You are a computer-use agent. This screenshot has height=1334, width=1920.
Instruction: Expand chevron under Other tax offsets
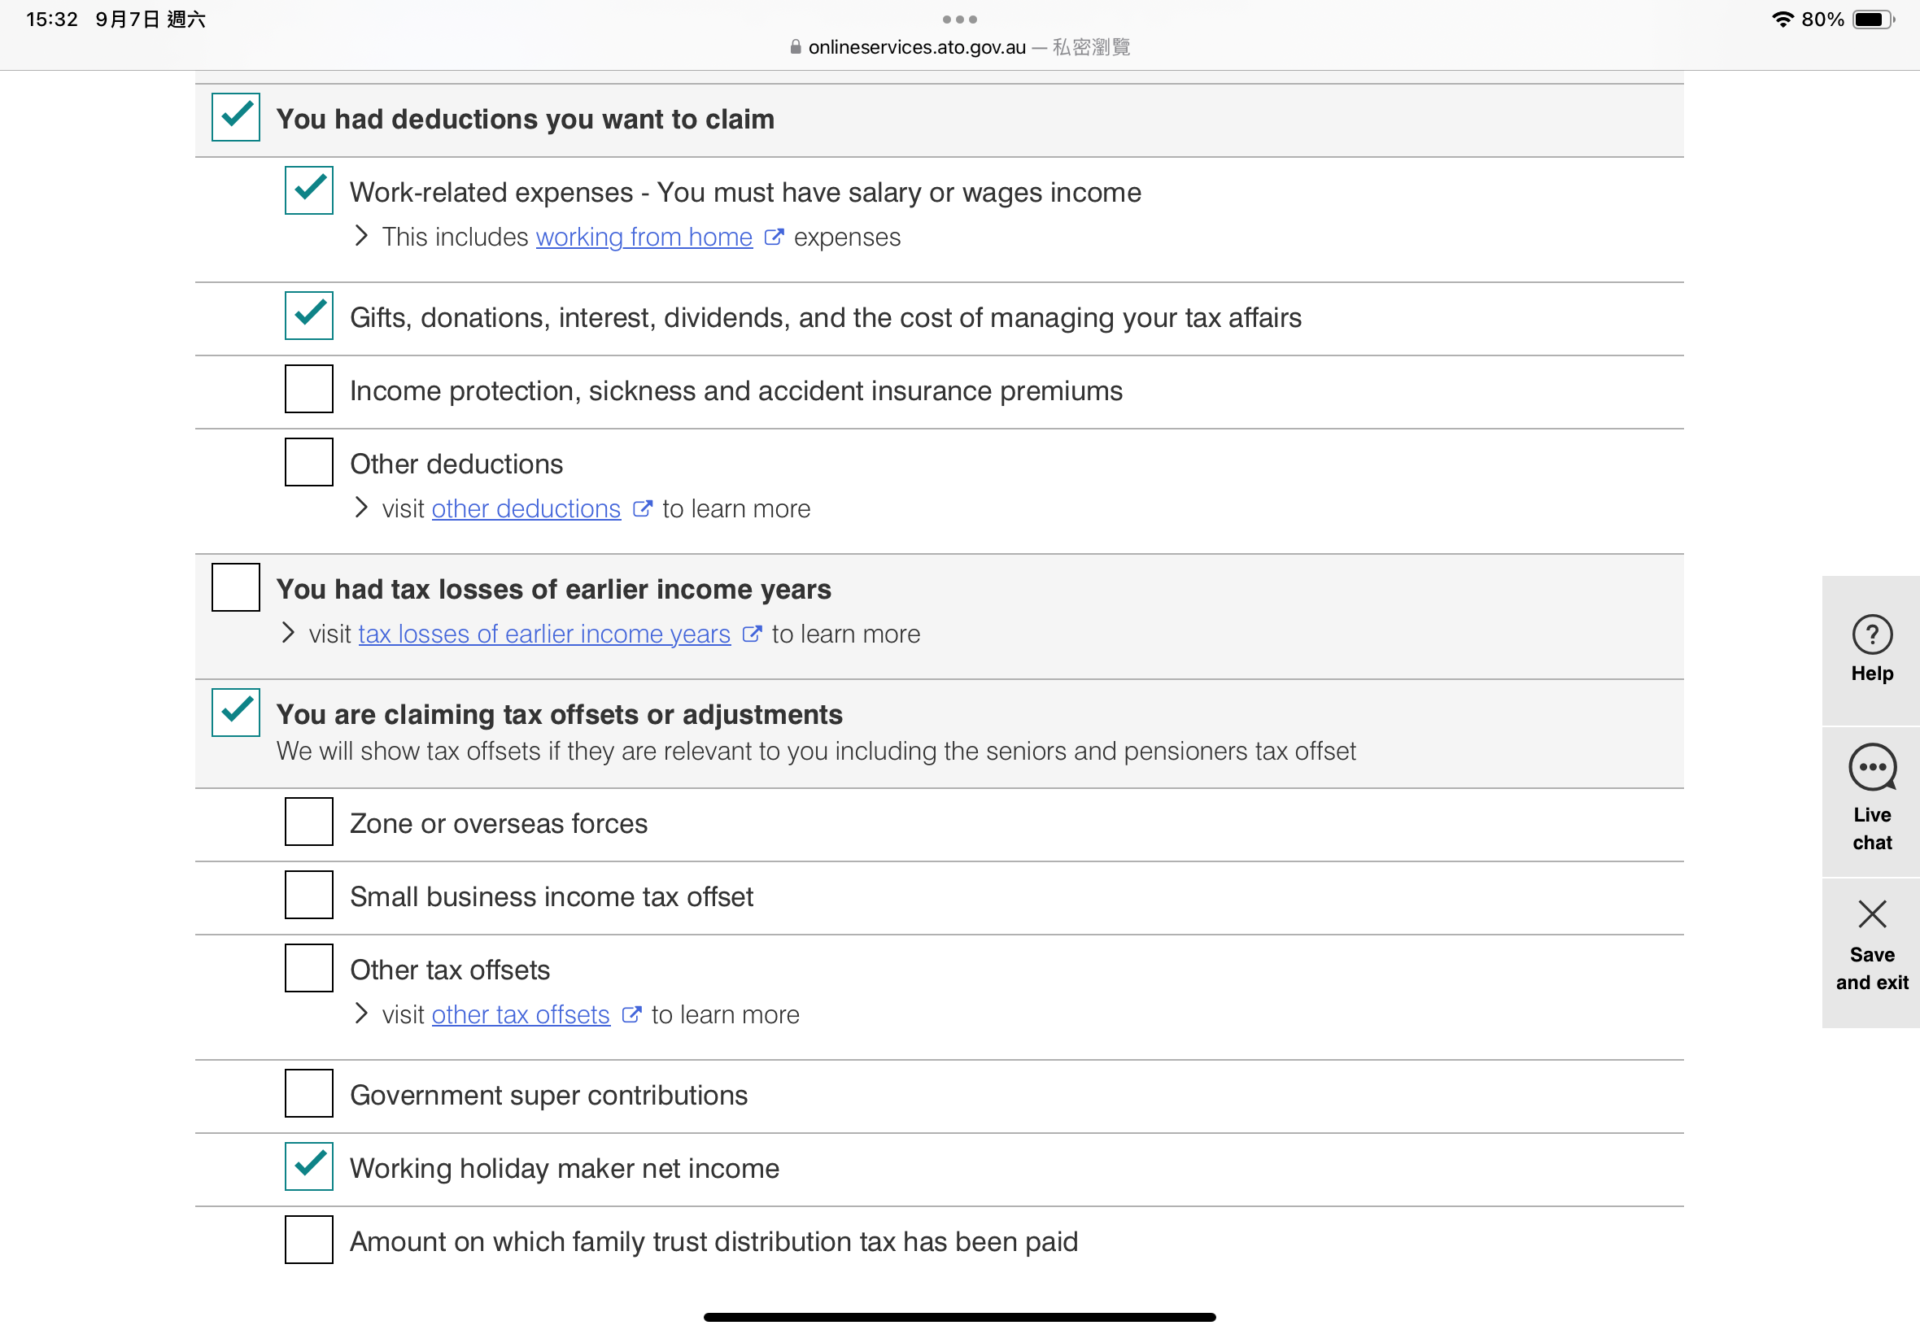pyautogui.click(x=361, y=1014)
